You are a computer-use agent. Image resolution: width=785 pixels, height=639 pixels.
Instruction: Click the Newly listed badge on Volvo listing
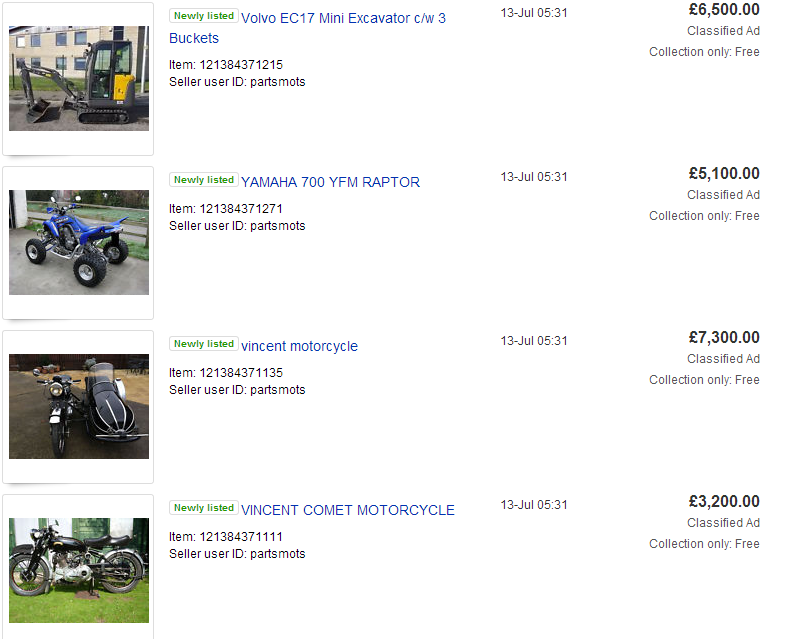[204, 16]
